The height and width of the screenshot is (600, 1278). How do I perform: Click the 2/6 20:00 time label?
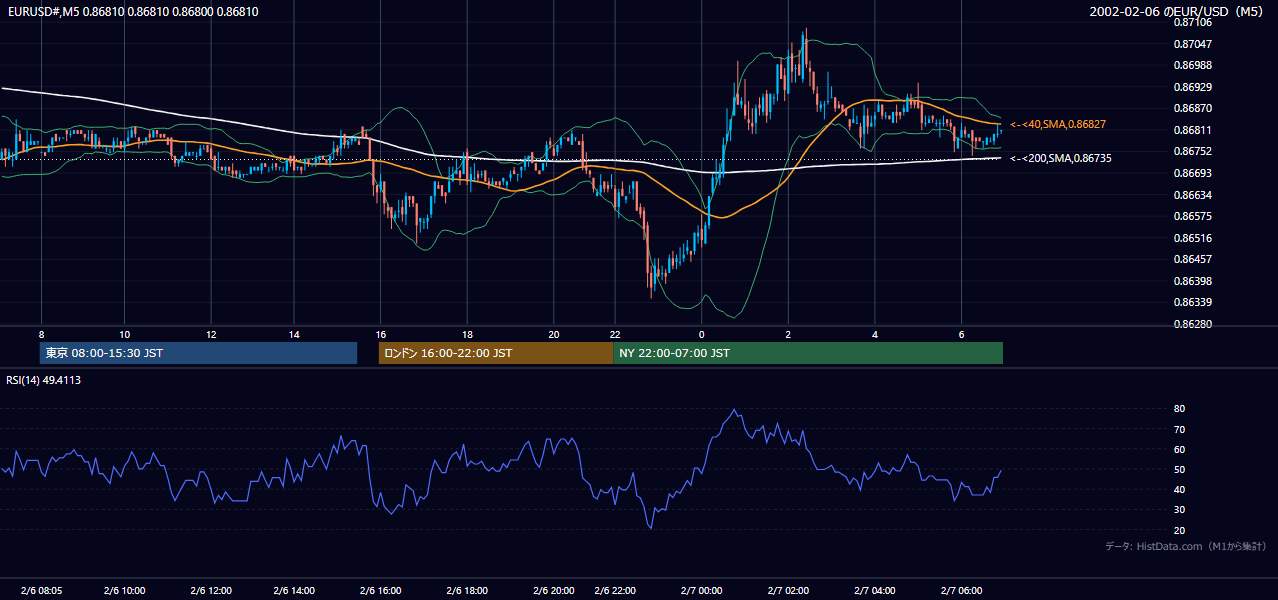tap(554, 591)
